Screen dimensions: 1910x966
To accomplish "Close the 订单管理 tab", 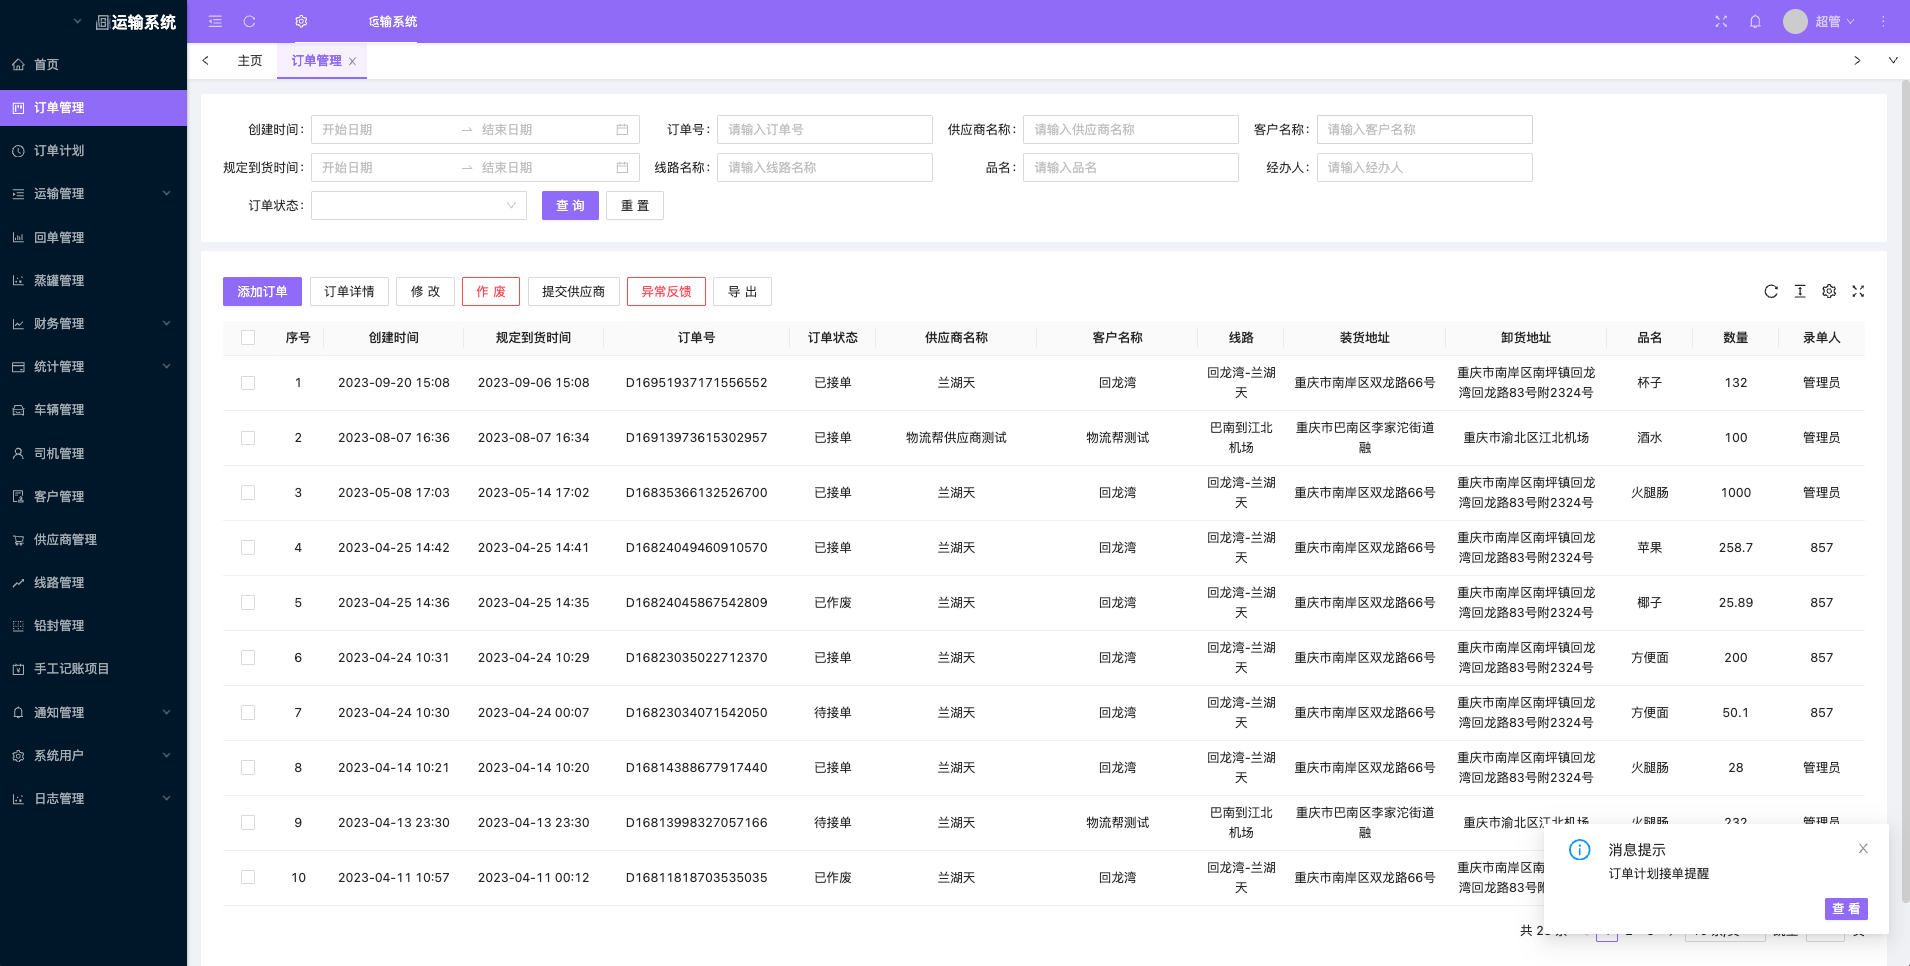I will (x=352, y=61).
